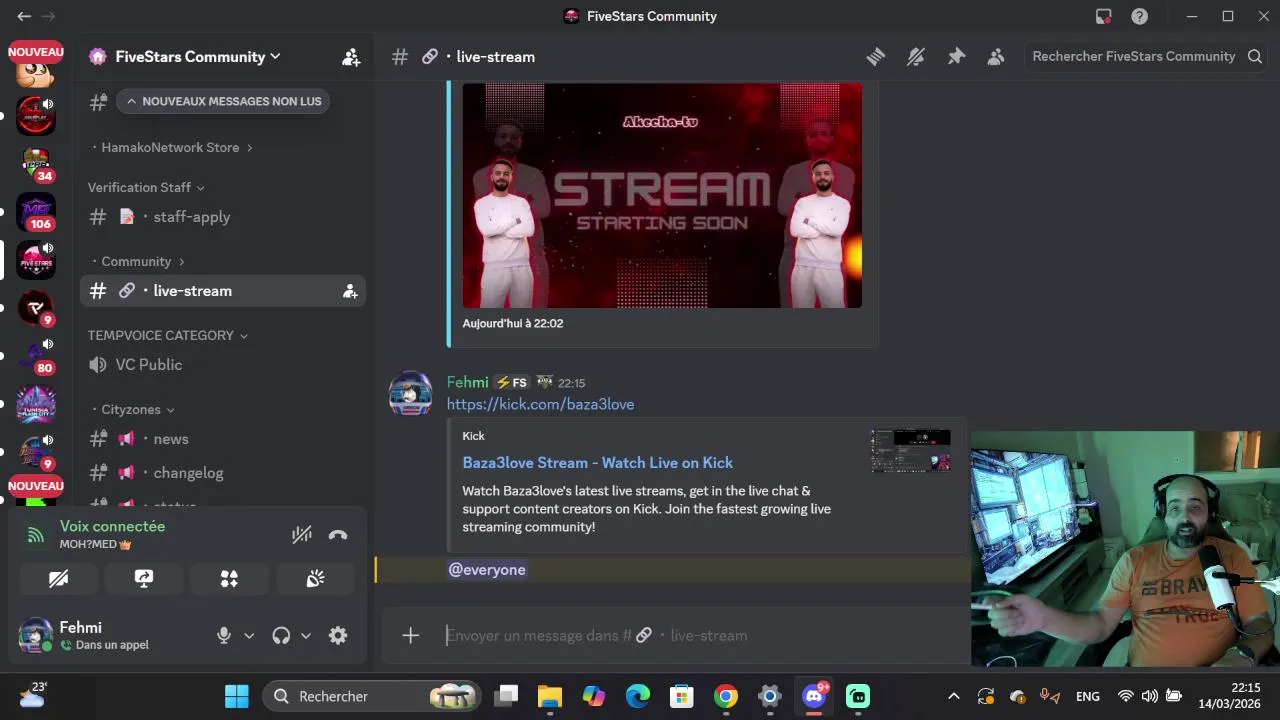Open the Tunisia Flash City server icon
The image size is (1280, 720).
click(x=36, y=404)
